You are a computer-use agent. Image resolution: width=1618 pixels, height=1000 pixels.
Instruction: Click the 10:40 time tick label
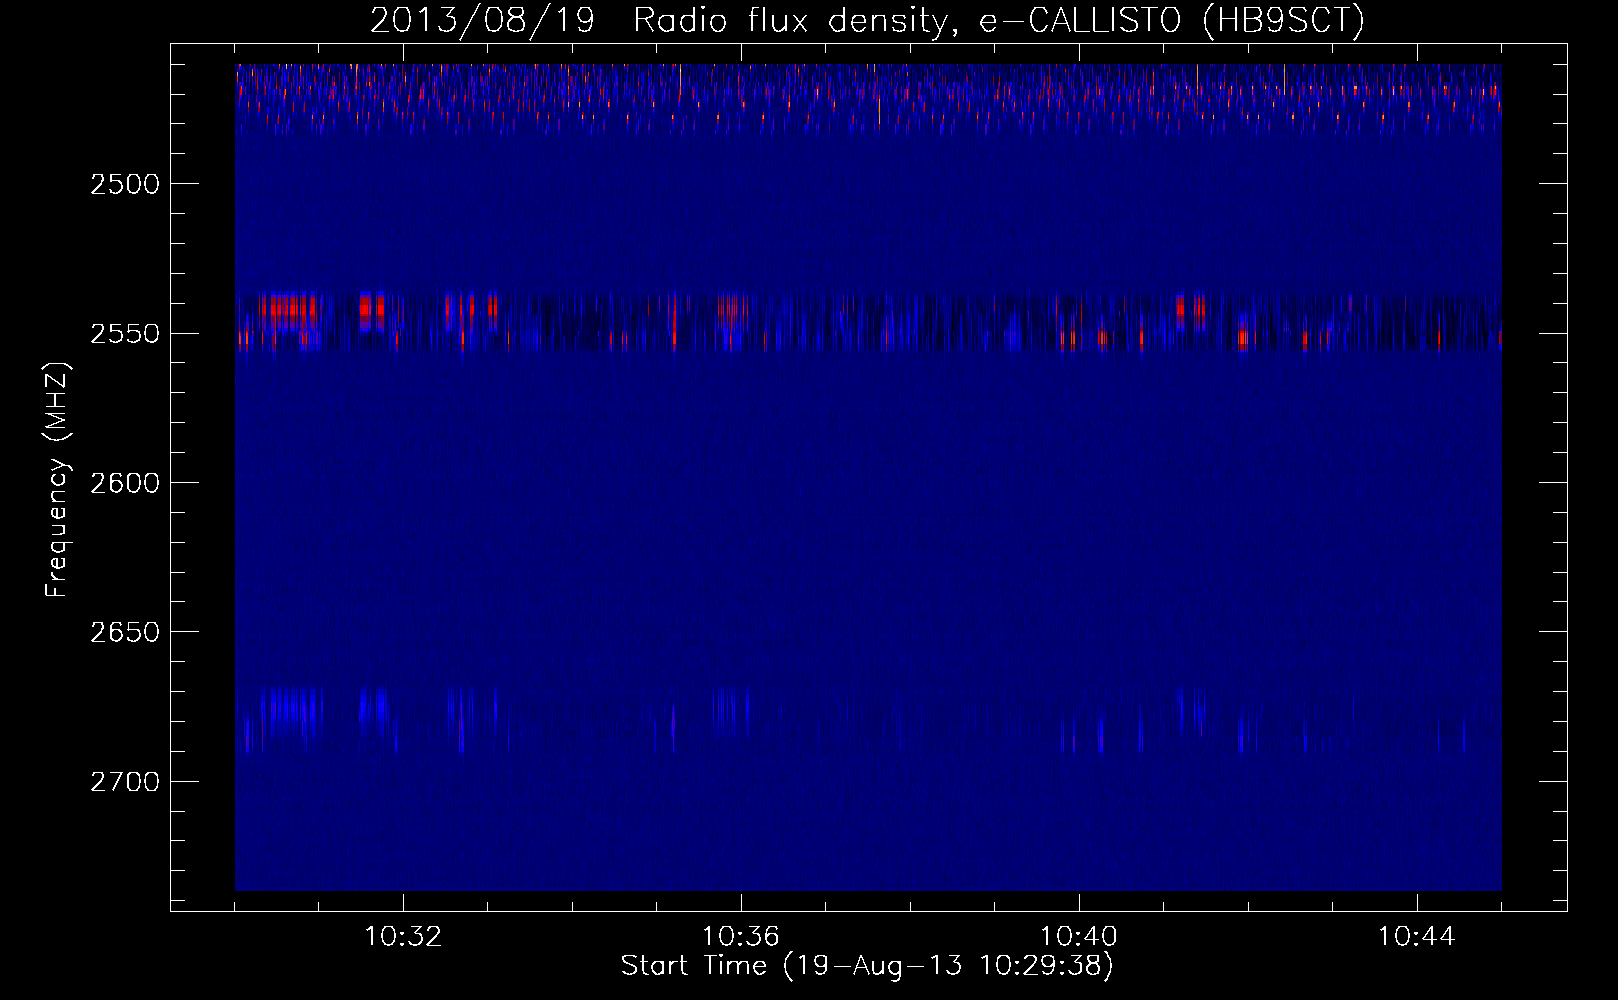pos(1079,937)
